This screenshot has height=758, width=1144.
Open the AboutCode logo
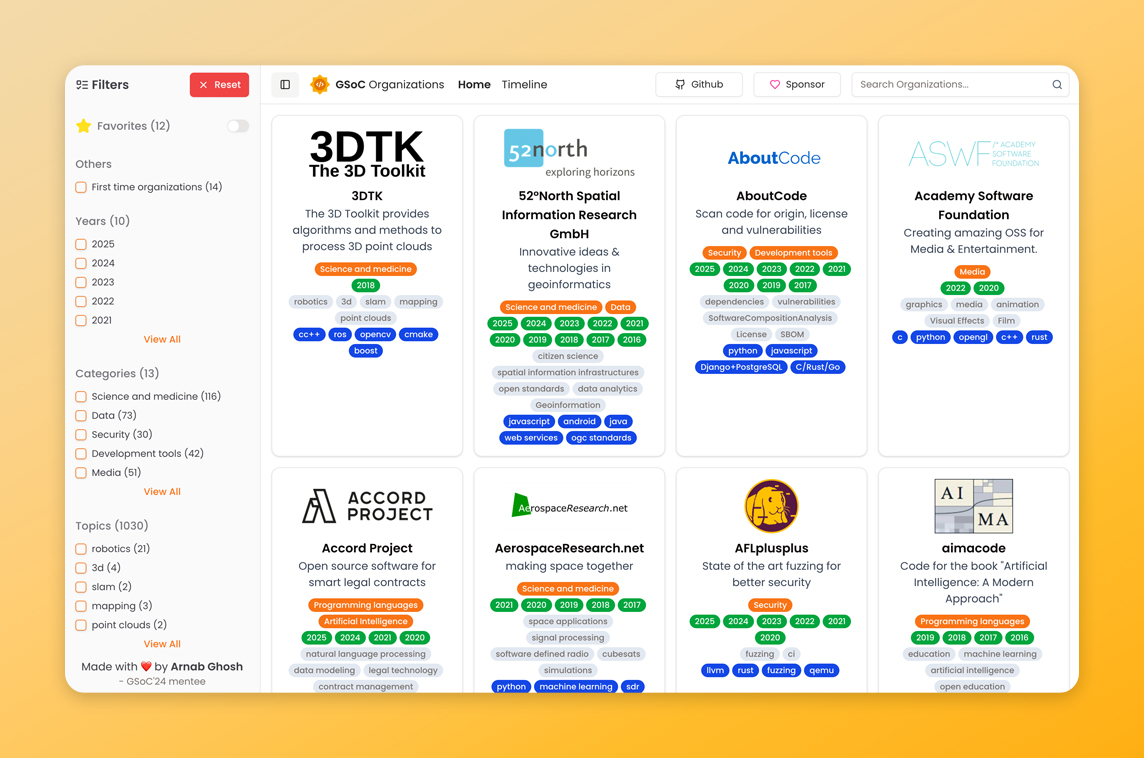click(x=773, y=158)
